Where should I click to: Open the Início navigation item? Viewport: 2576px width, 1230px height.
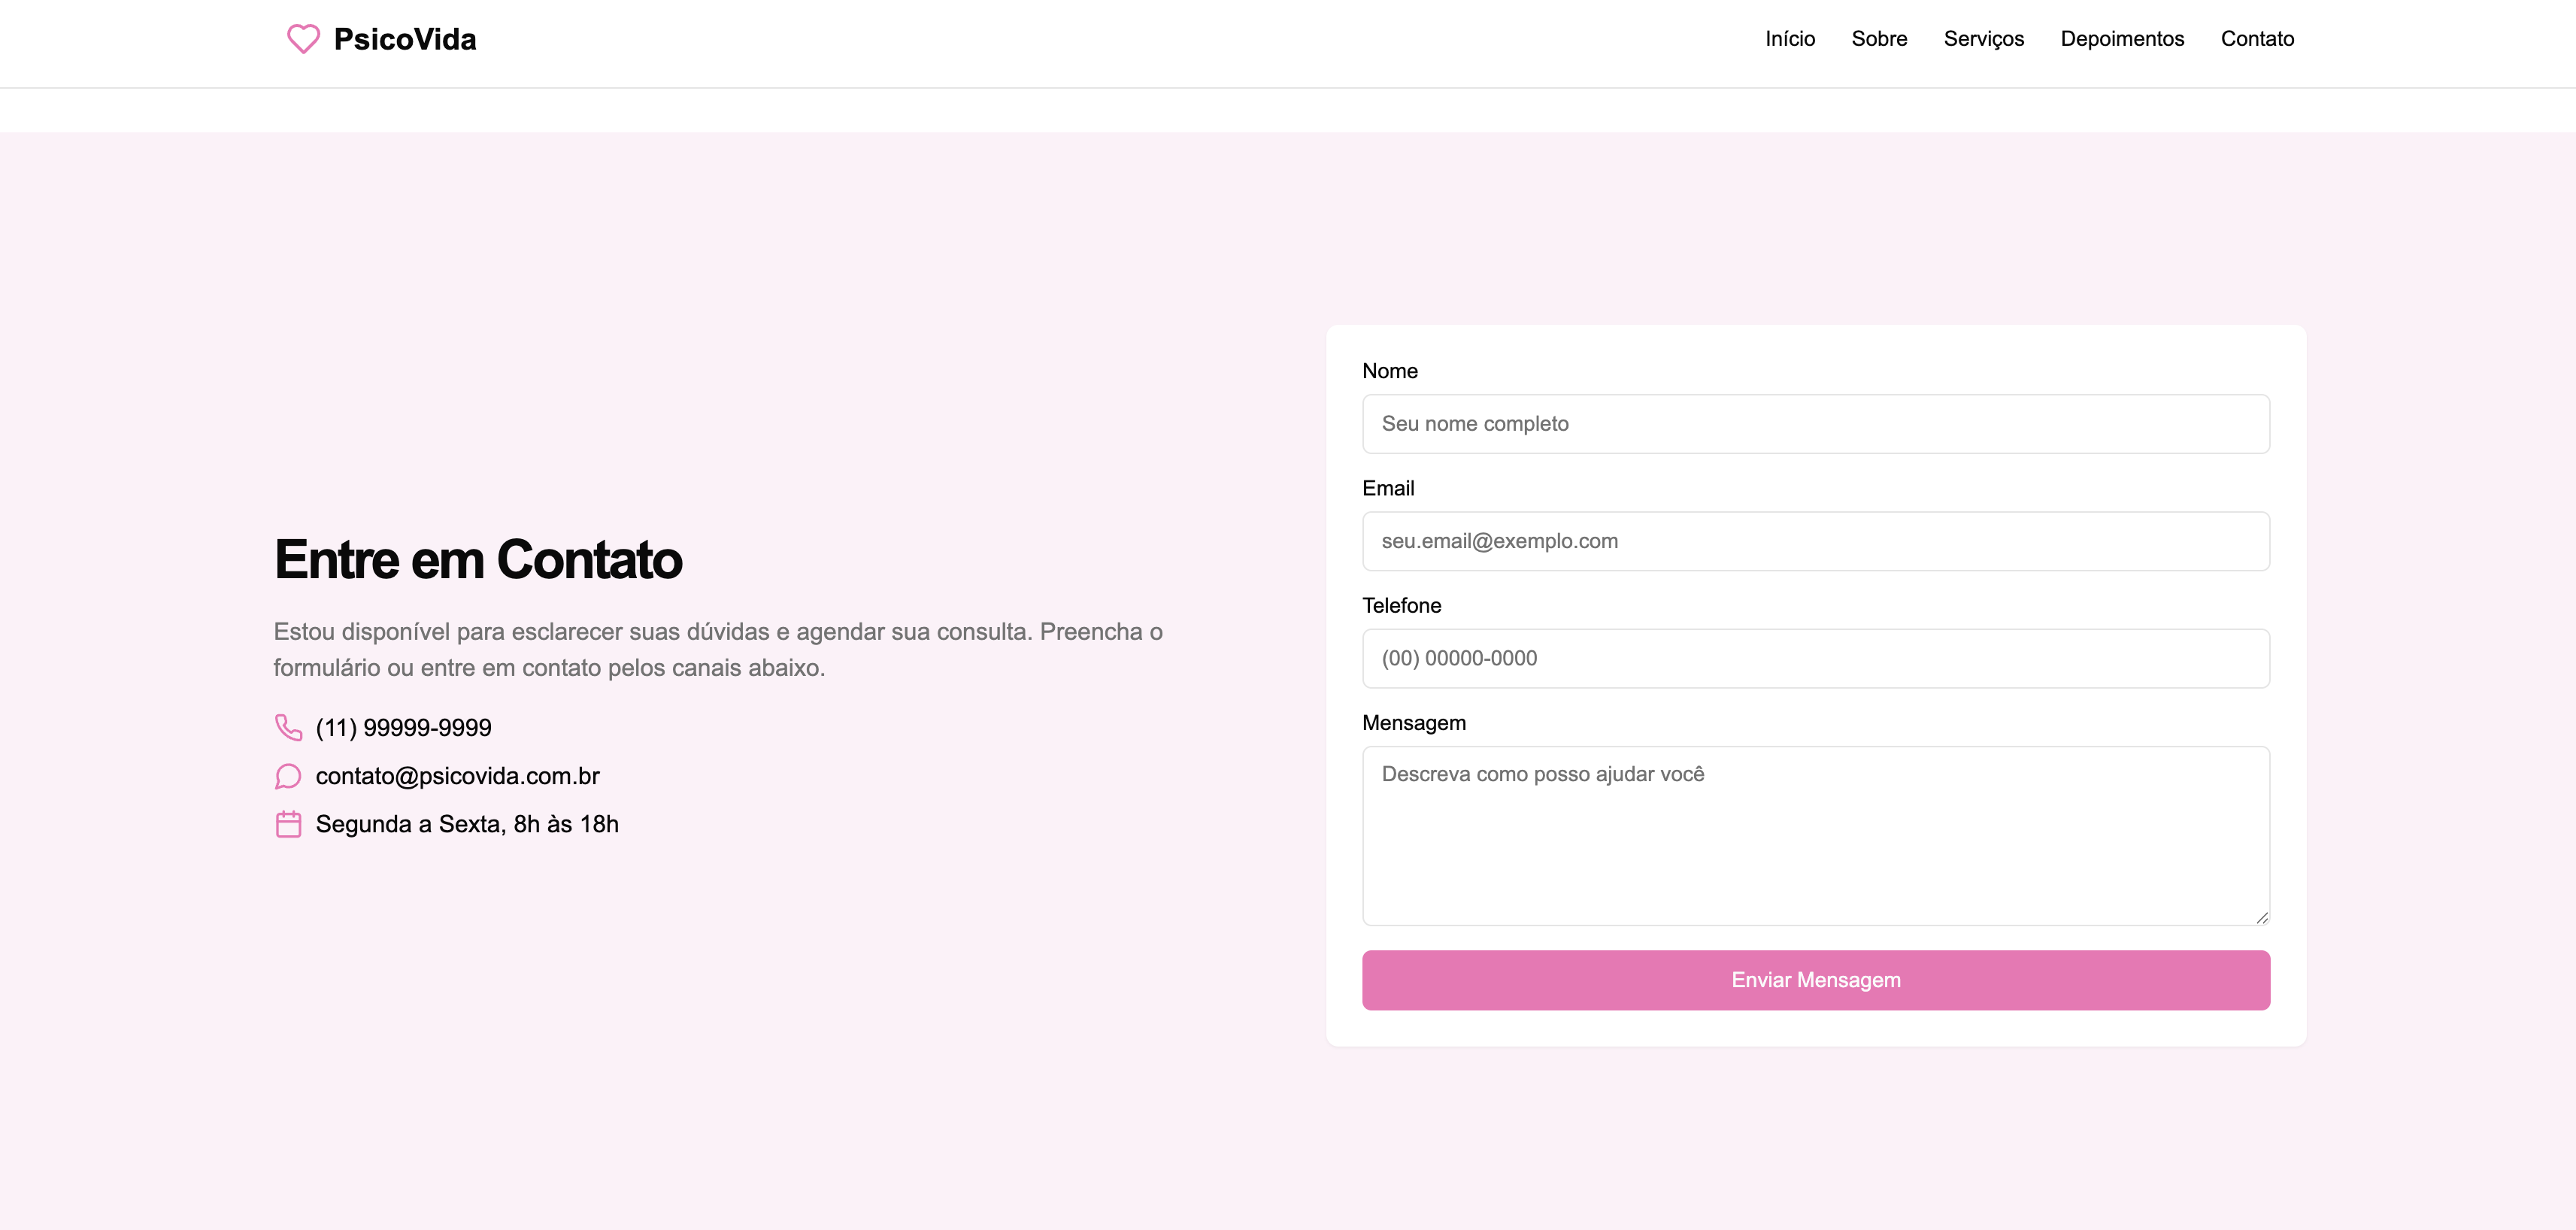1790,39
